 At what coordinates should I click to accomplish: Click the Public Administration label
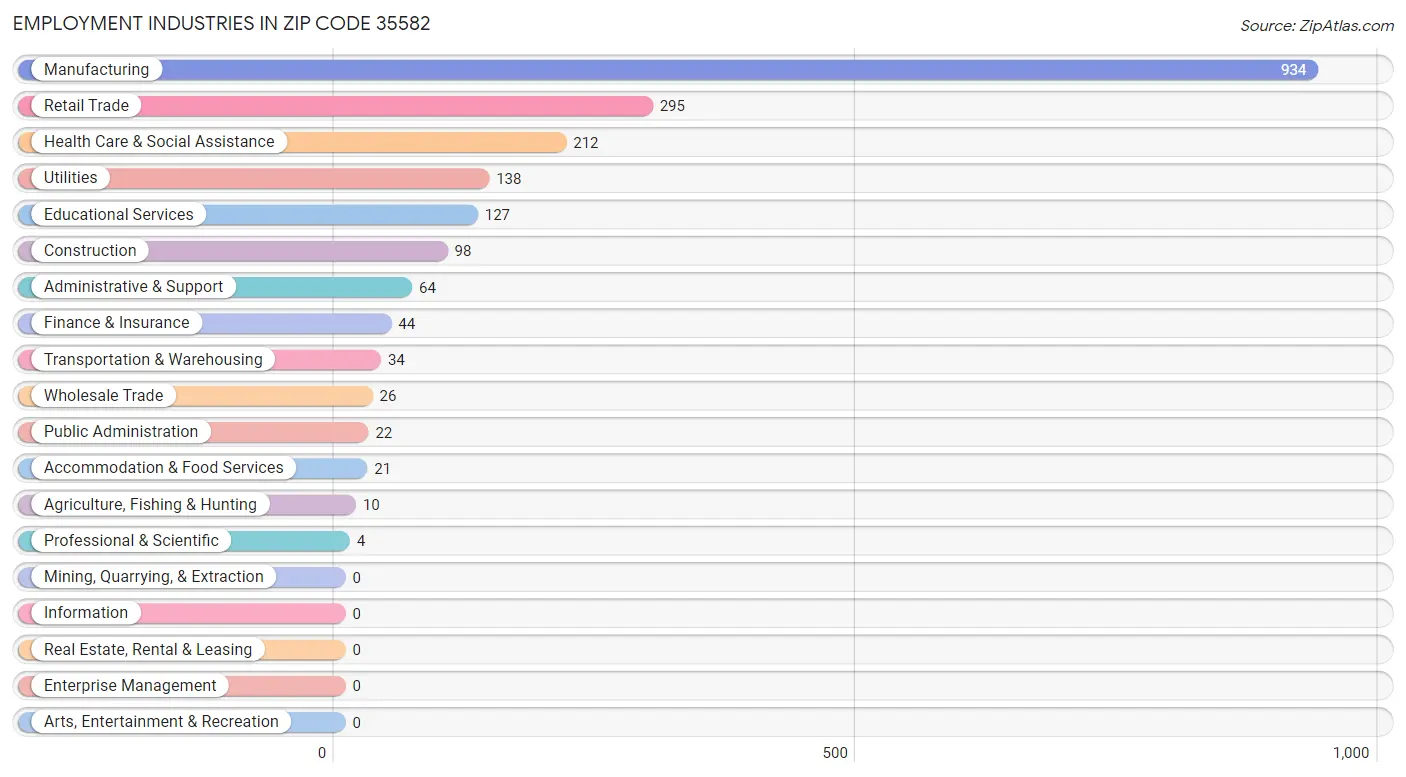pyautogui.click(x=121, y=432)
